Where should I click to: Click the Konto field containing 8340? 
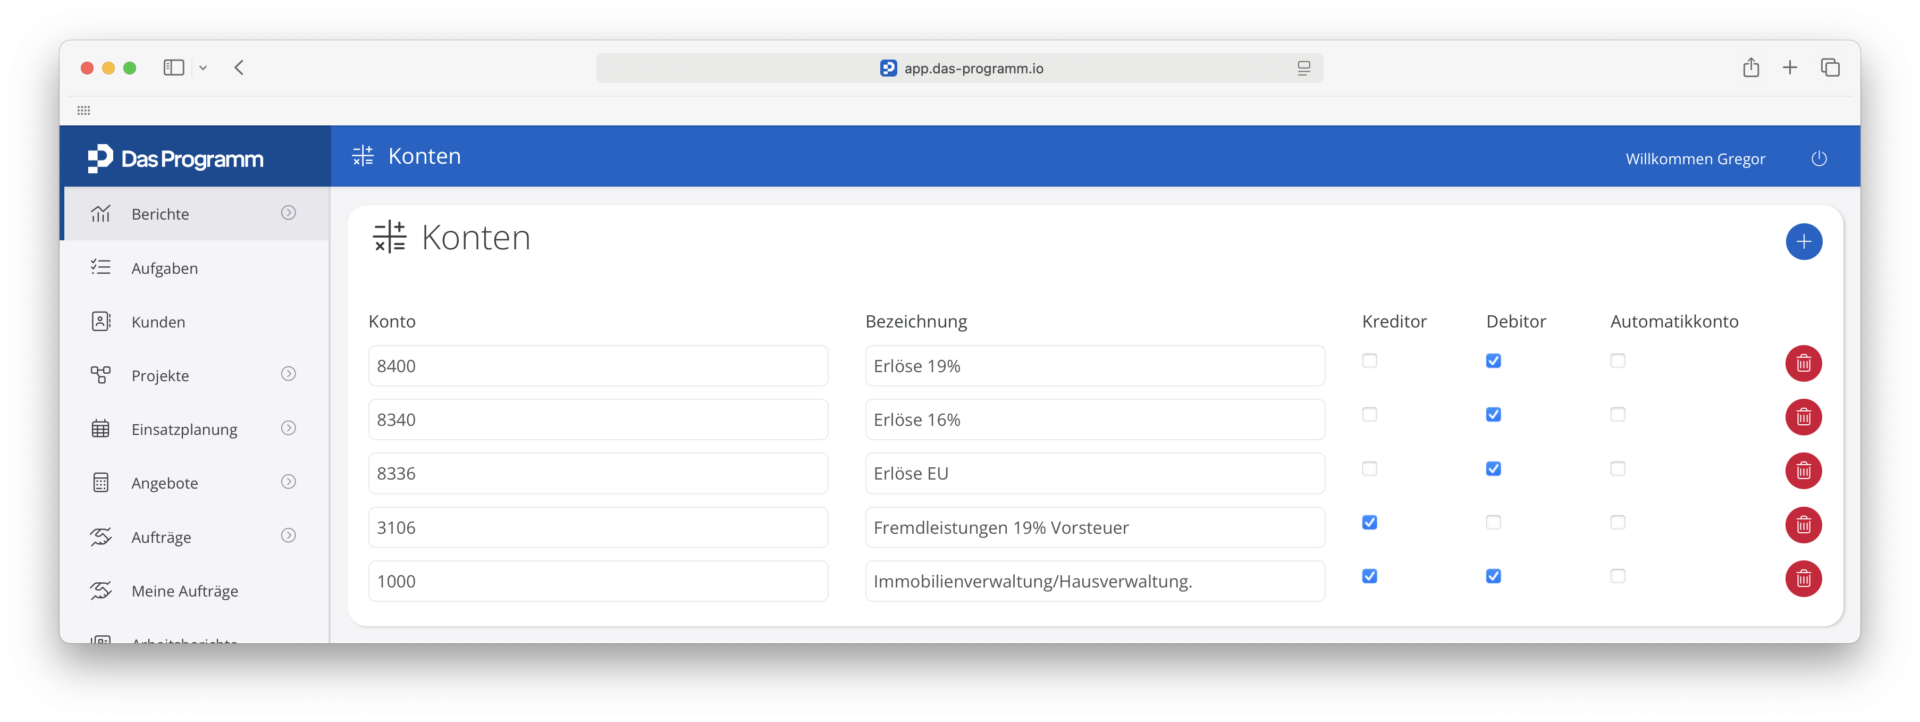click(x=598, y=420)
